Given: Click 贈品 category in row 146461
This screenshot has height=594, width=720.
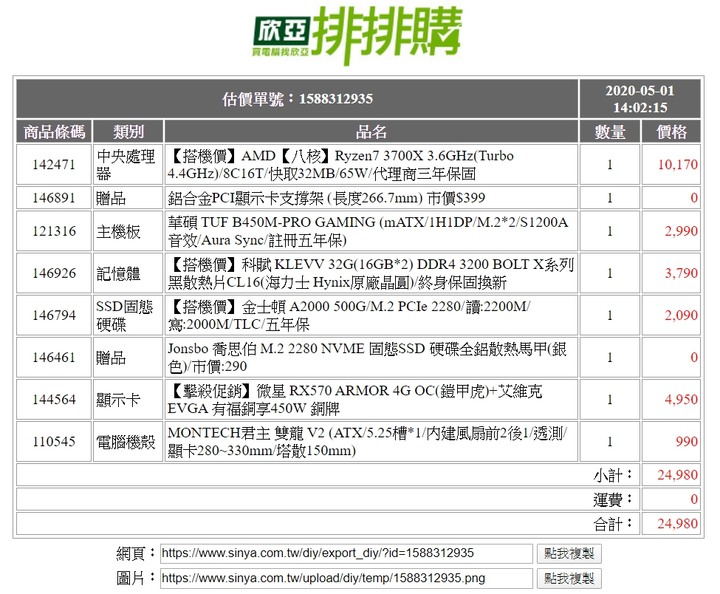Looking at the screenshot, I should pos(128,357).
